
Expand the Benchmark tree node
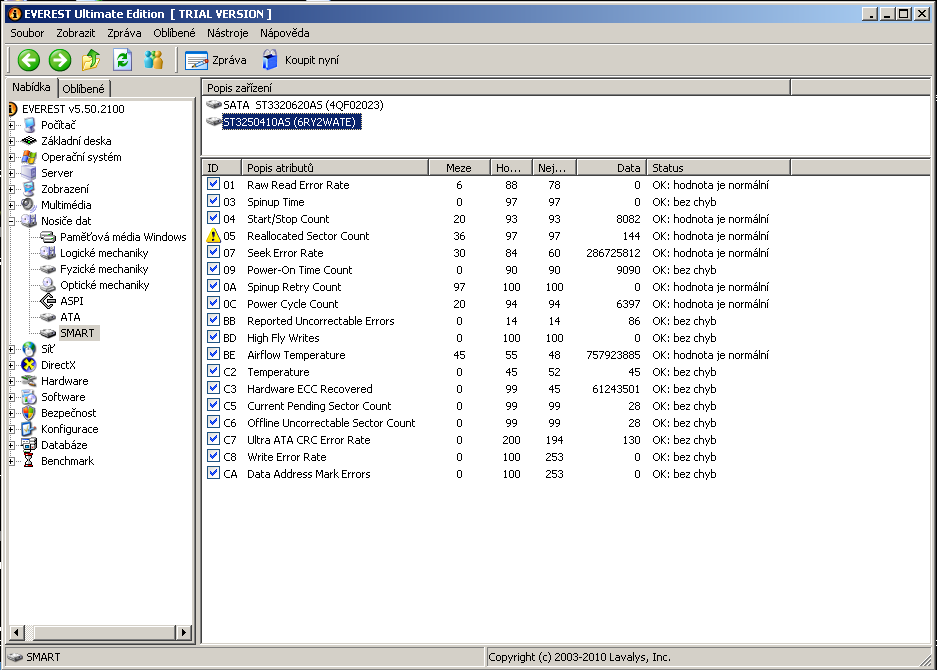(x=12, y=461)
